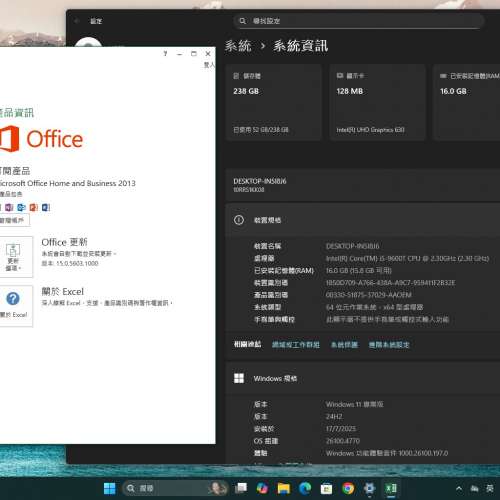Screen dimensions: 500x500
Task: Open the storage 238 GB card
Action: click(273, 102)
